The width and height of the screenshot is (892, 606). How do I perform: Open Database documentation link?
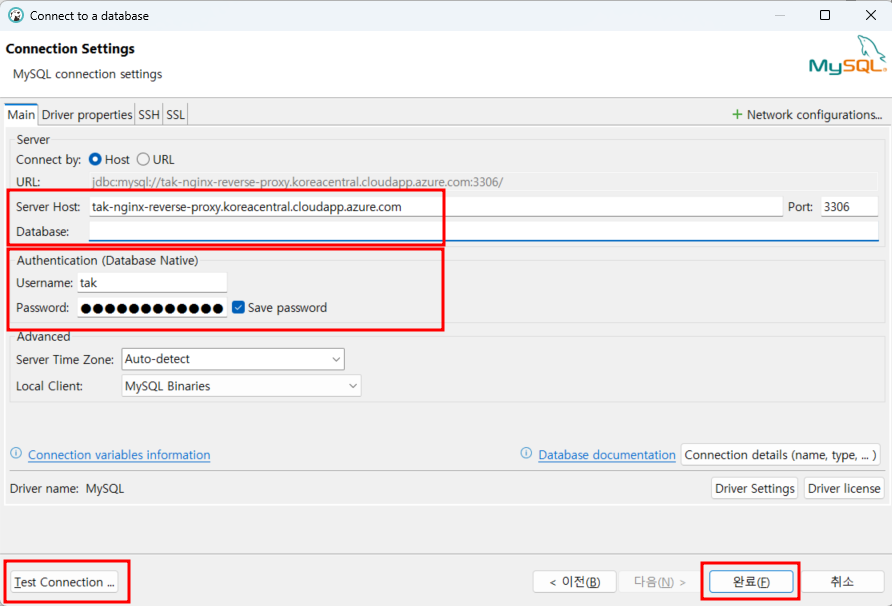tap(606, 455)
